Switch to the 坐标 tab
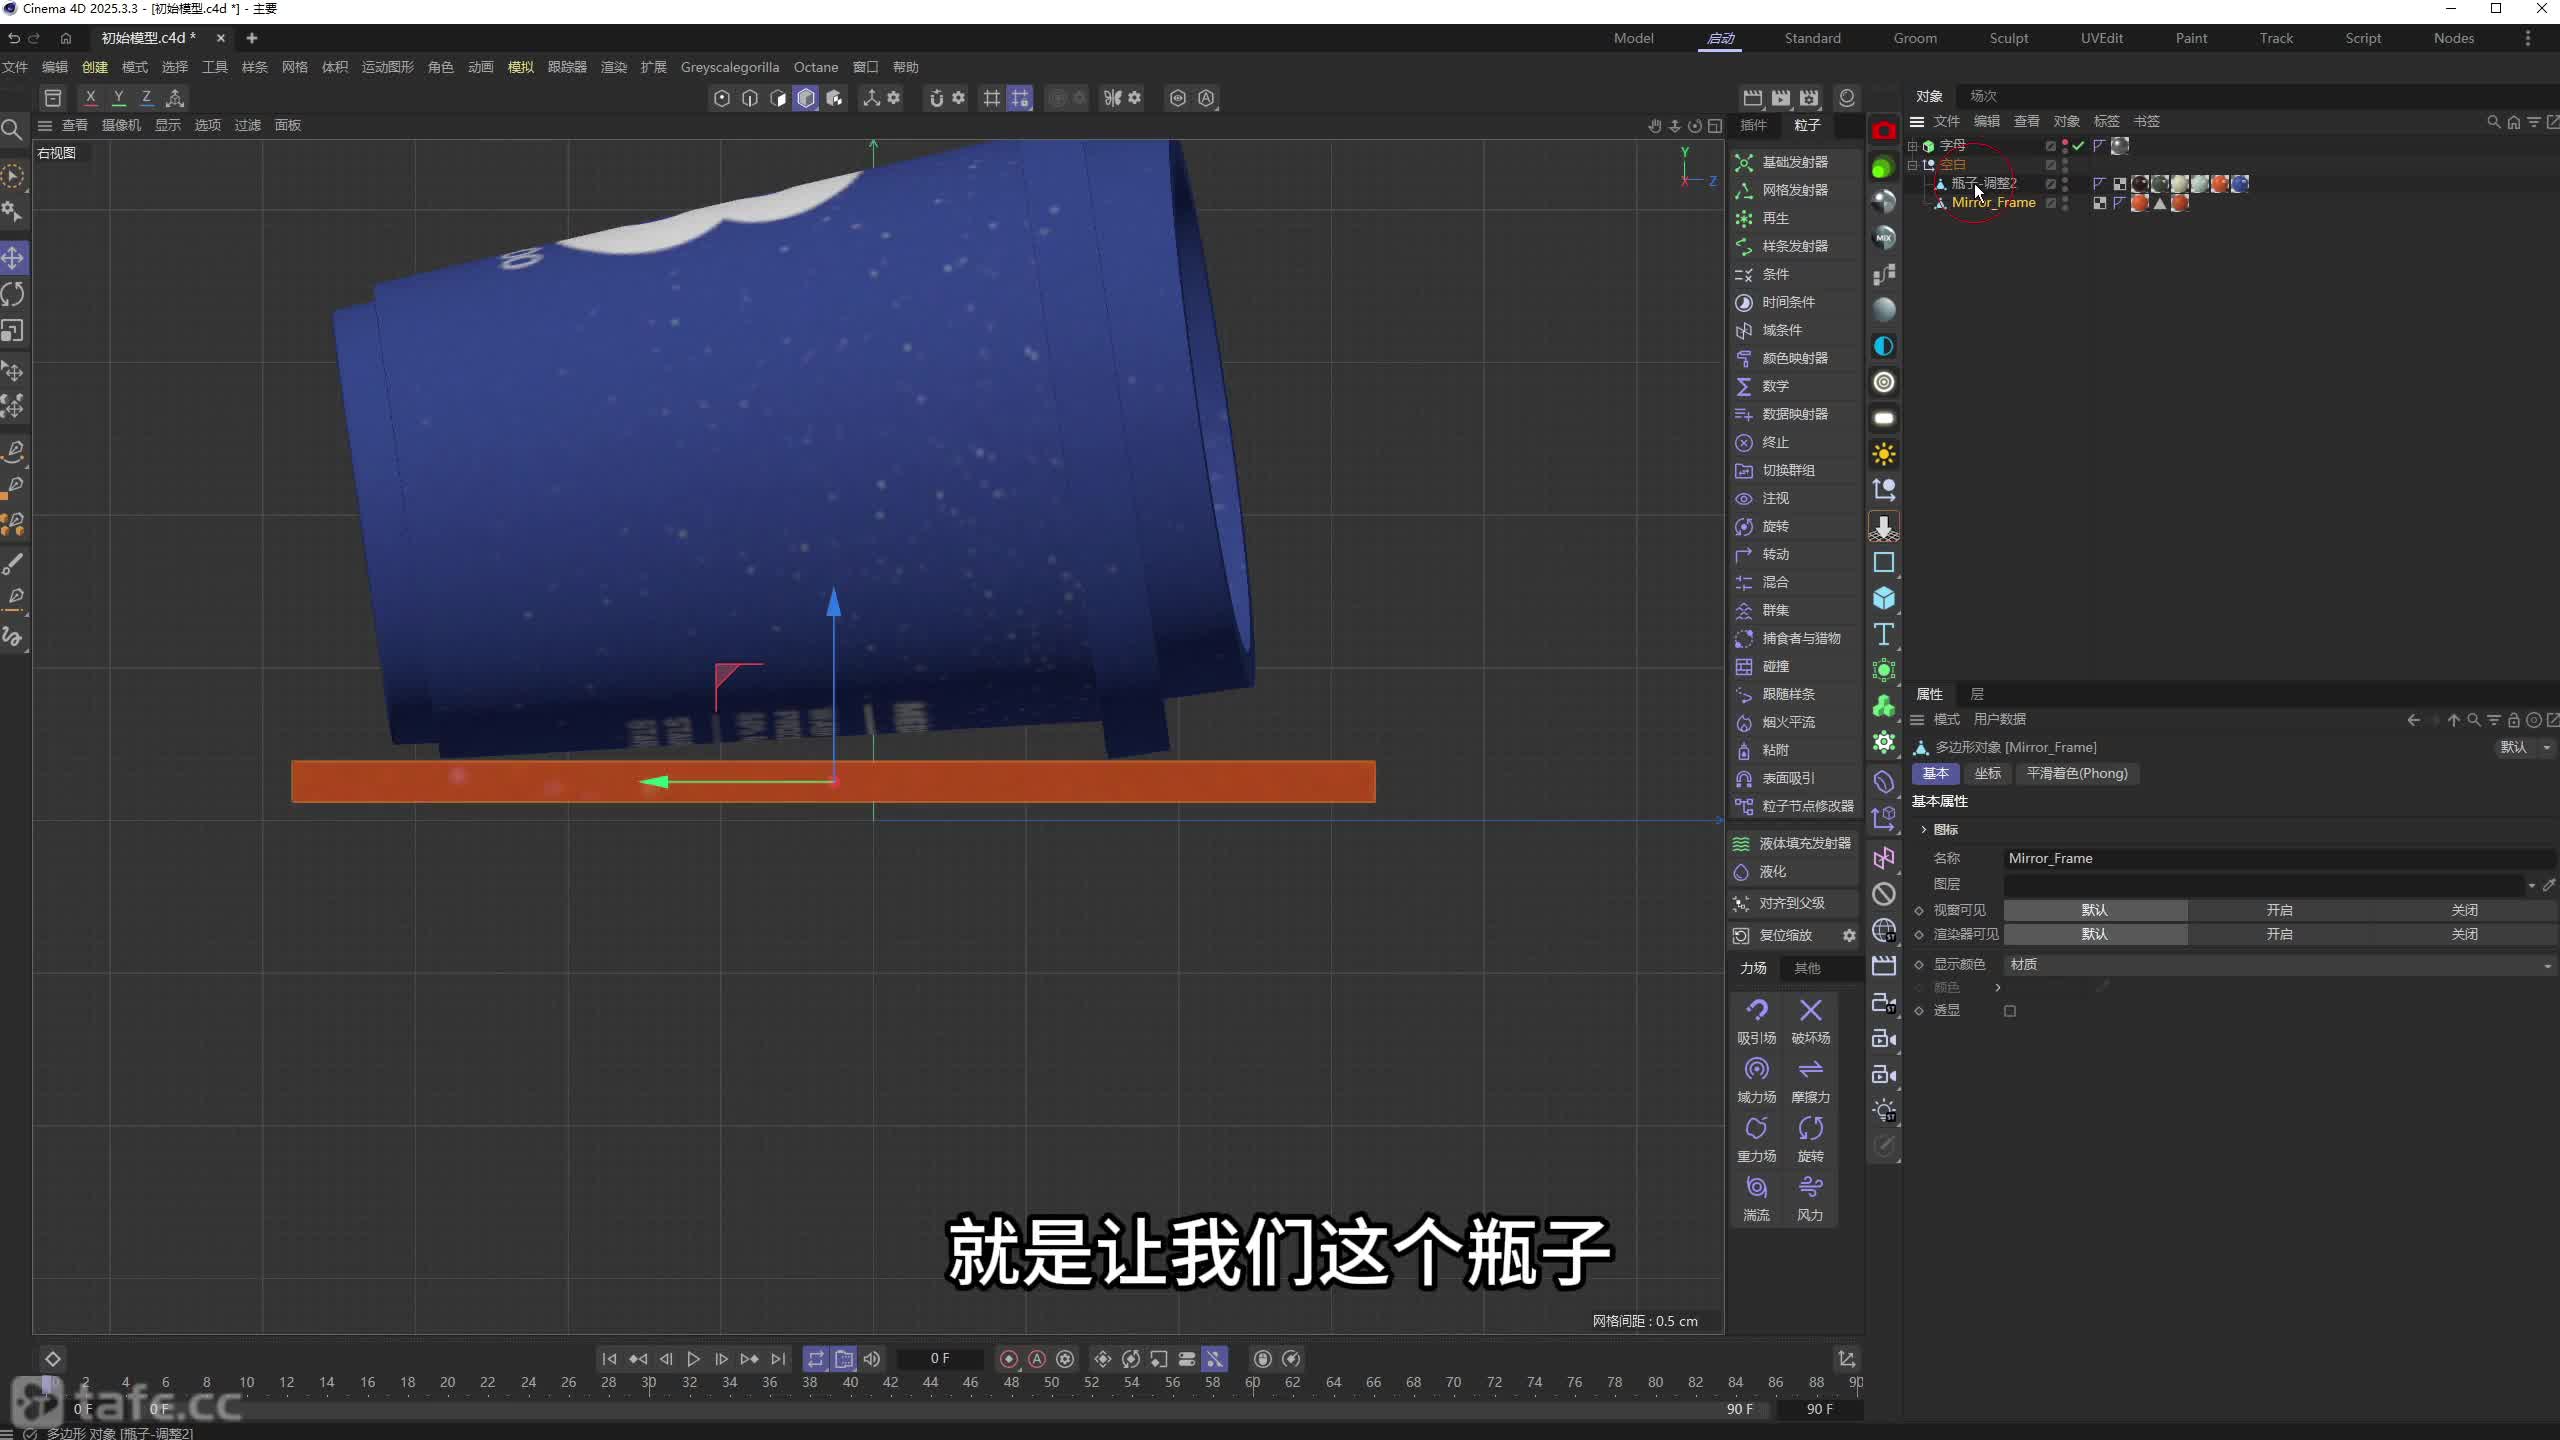 point(1987,773)
